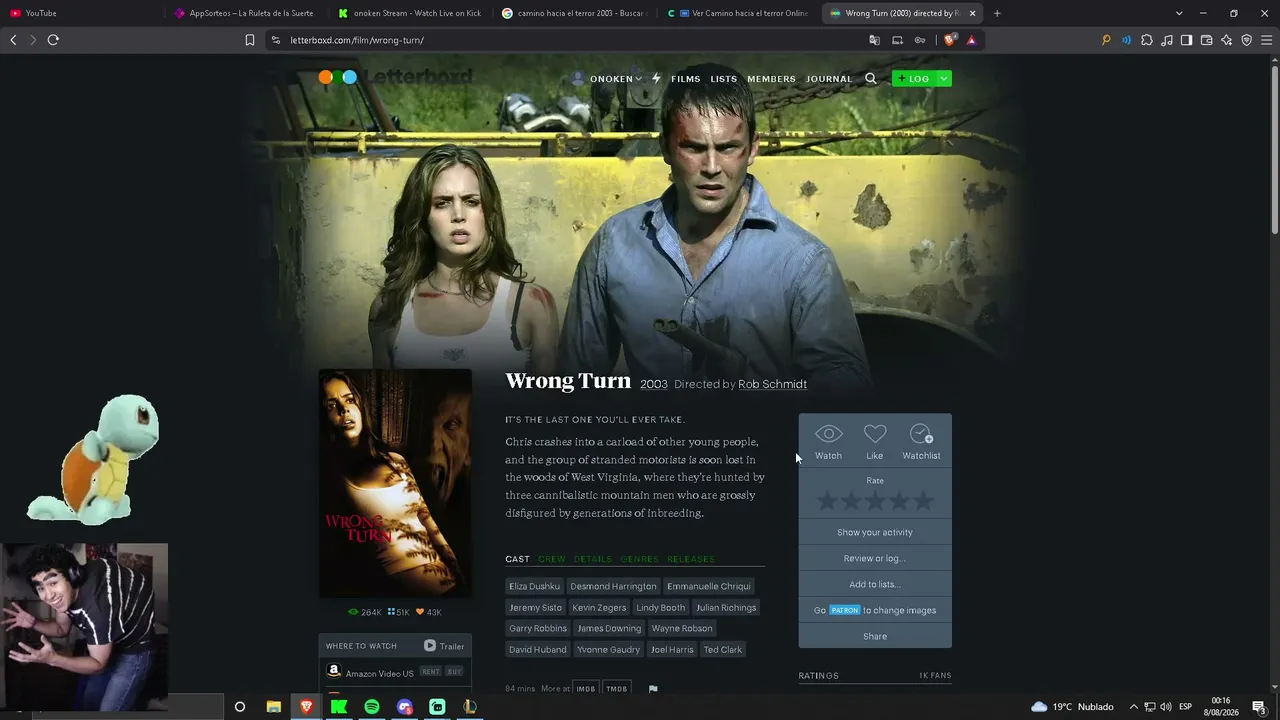
Task: Open cast member Desmond Harrington
Action: click(x=613, y=586)
